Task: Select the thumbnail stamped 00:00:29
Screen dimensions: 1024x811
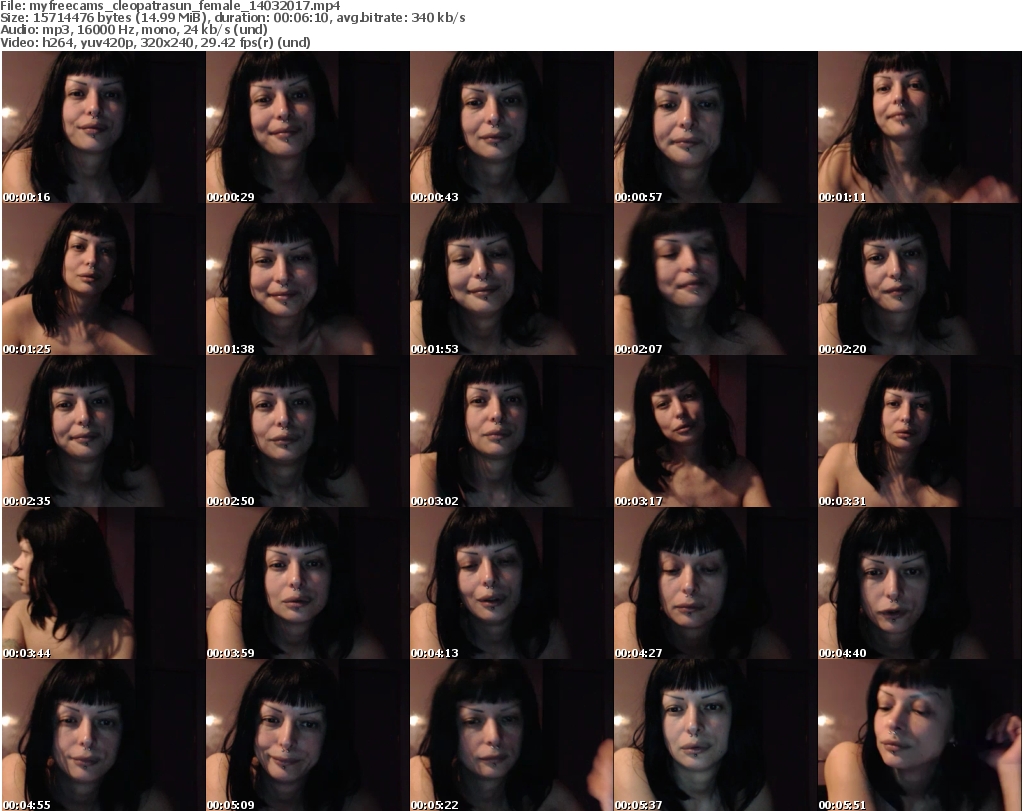Action: point(308,127)
